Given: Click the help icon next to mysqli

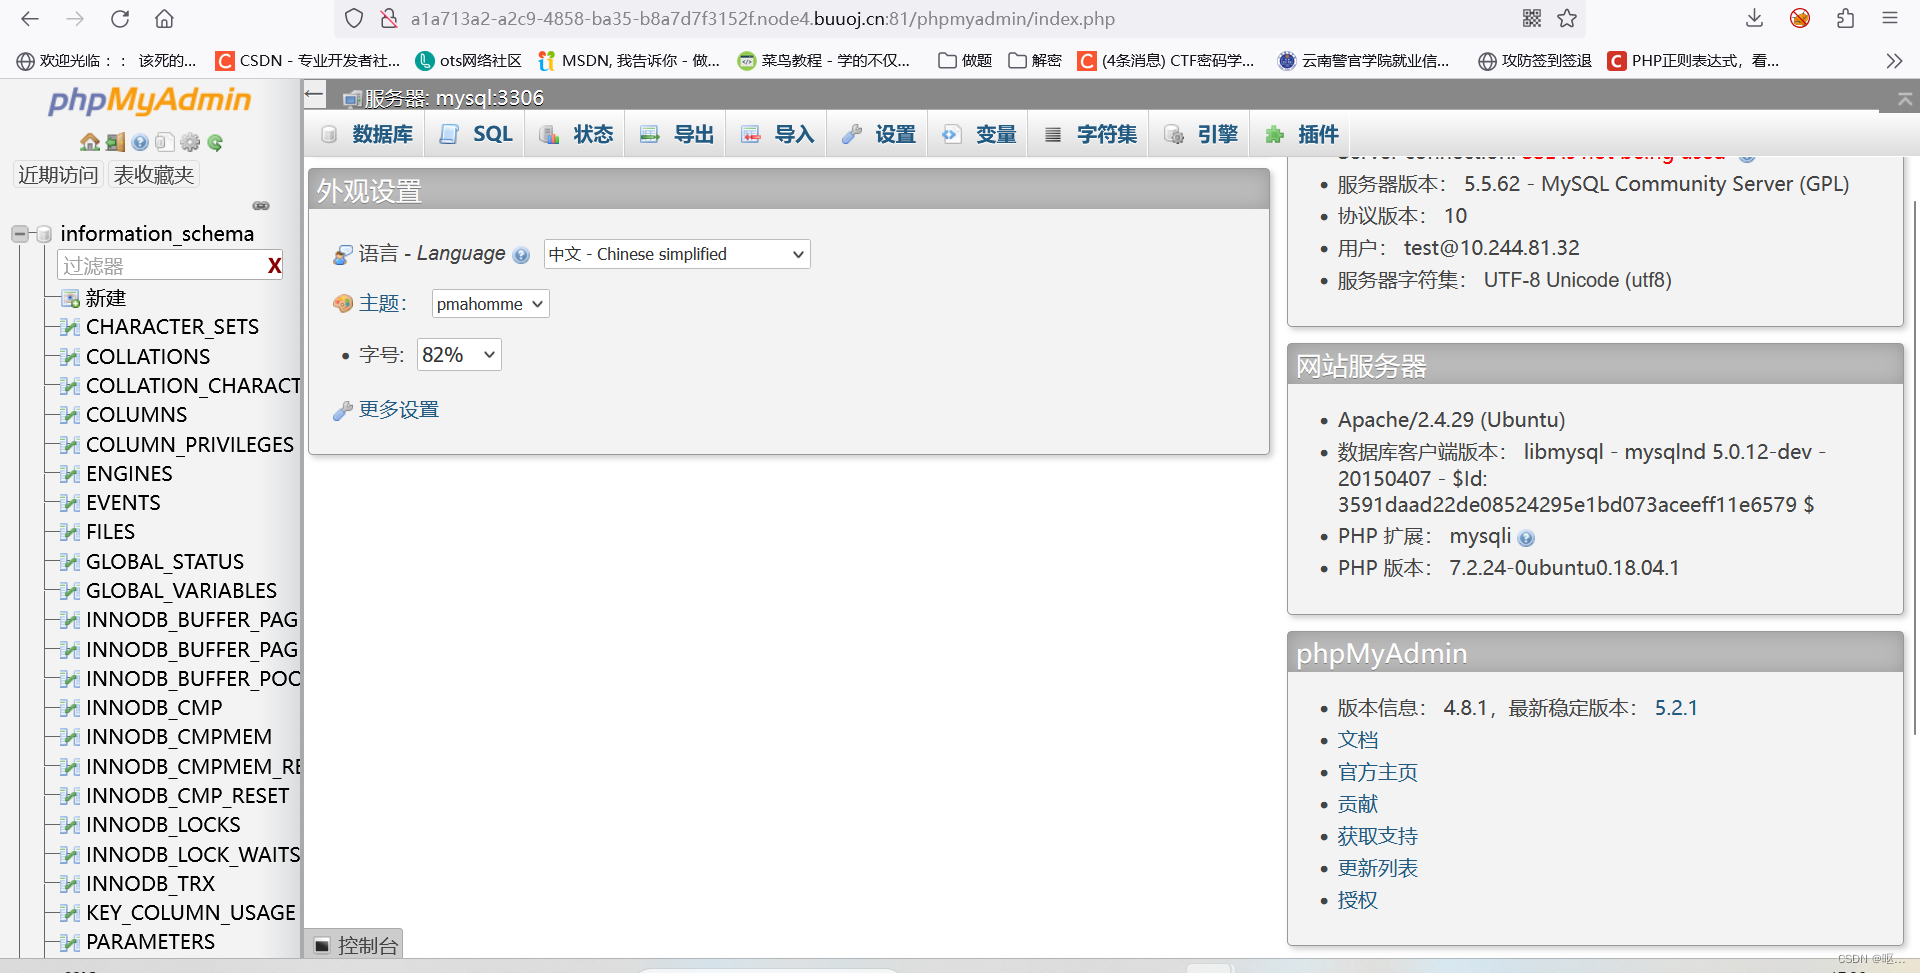Looking at the screenshot, I should click(x=1526, y=538).
